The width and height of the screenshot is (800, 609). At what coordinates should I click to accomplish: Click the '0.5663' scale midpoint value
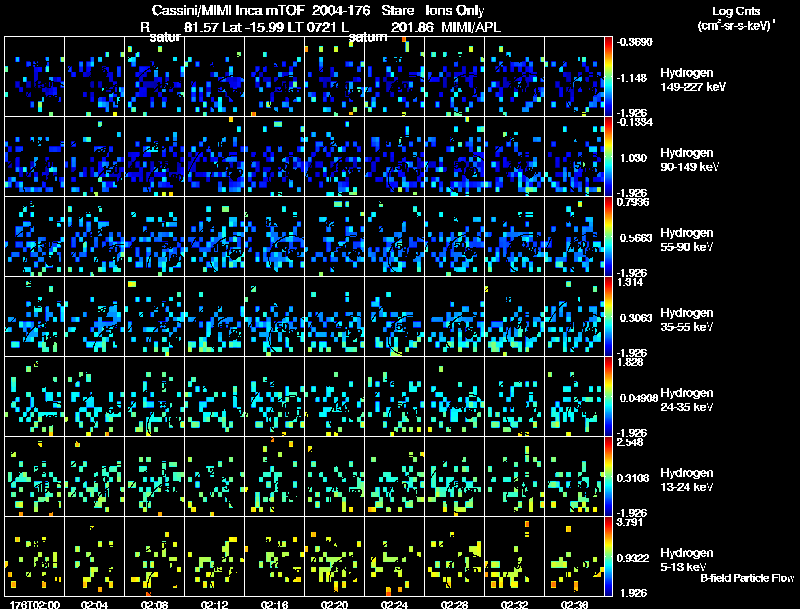point(635,238)
